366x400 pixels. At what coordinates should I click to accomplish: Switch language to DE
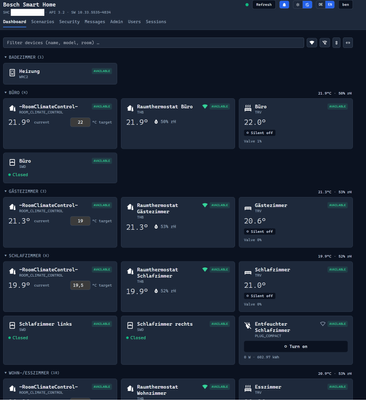(320, 5)
